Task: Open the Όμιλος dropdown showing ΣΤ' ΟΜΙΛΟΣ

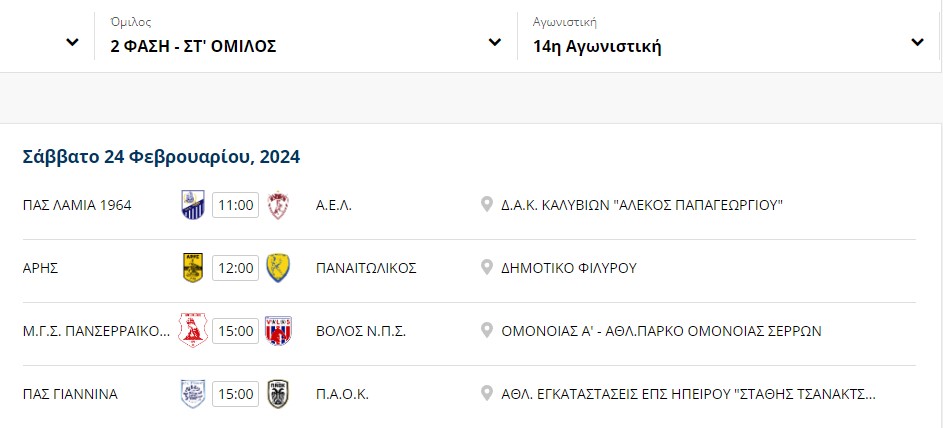Action: (306, 36)
